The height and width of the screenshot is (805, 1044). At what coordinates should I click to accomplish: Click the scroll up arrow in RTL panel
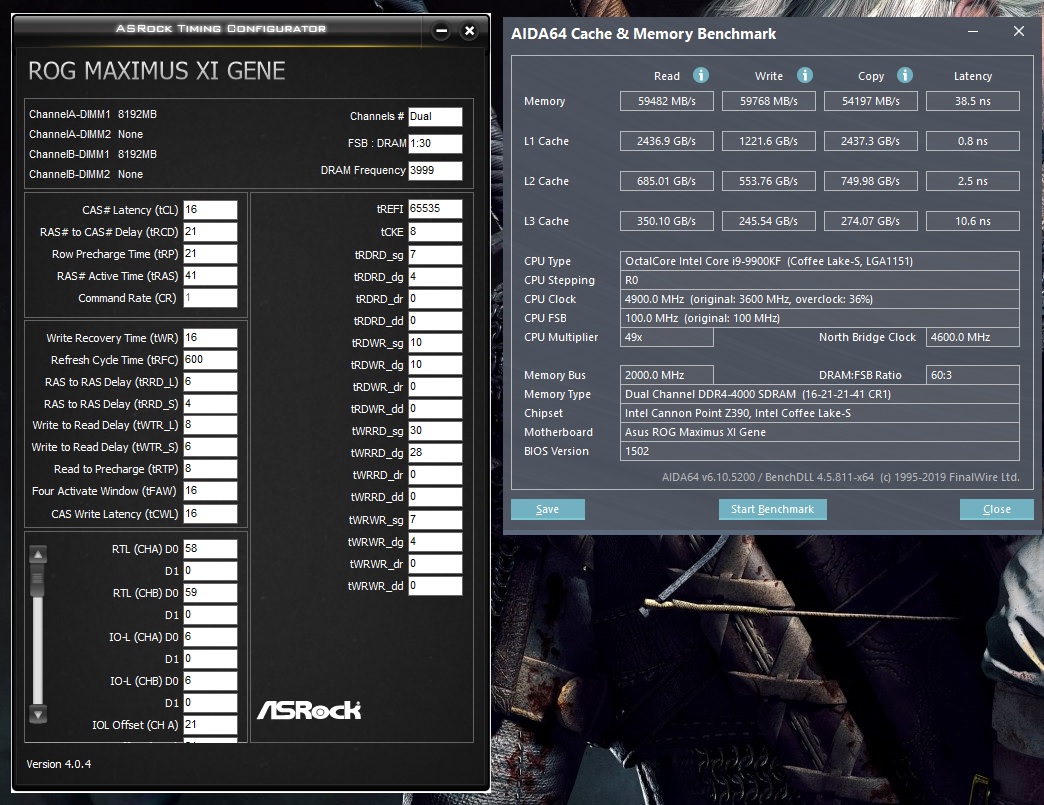coord(38,554)
